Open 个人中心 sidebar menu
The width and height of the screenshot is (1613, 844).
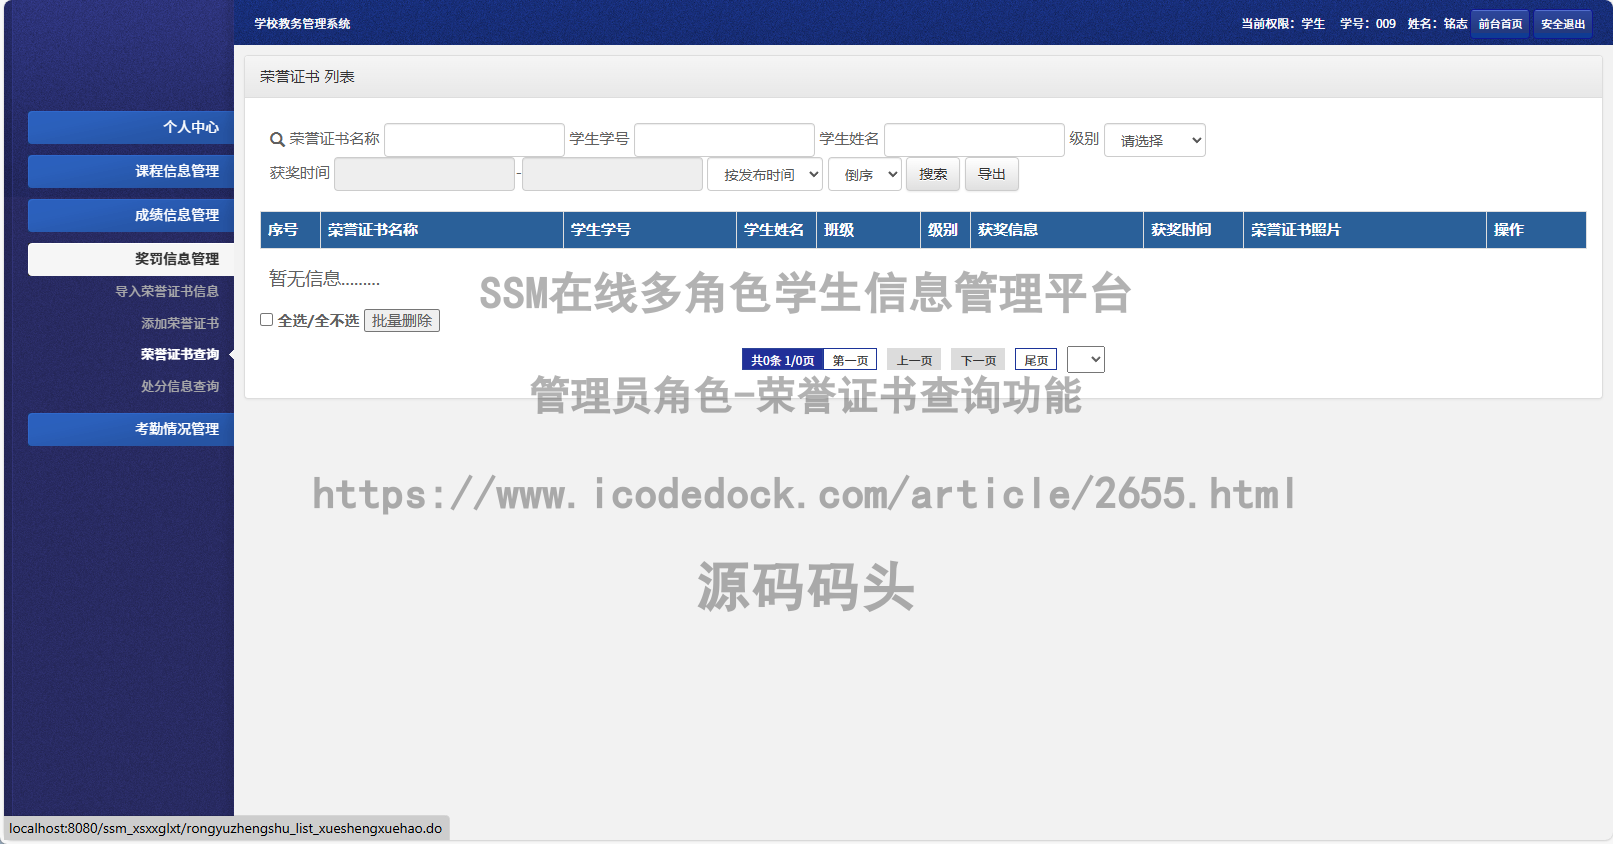coord(131,127)
